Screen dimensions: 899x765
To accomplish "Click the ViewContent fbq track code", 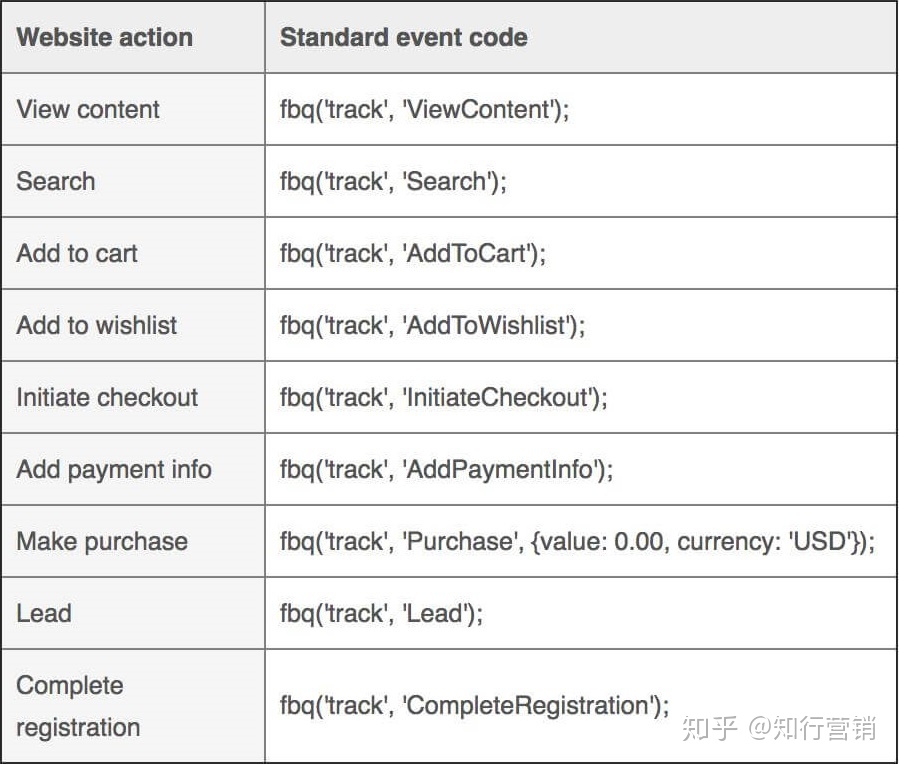I will tap(424, 110).
